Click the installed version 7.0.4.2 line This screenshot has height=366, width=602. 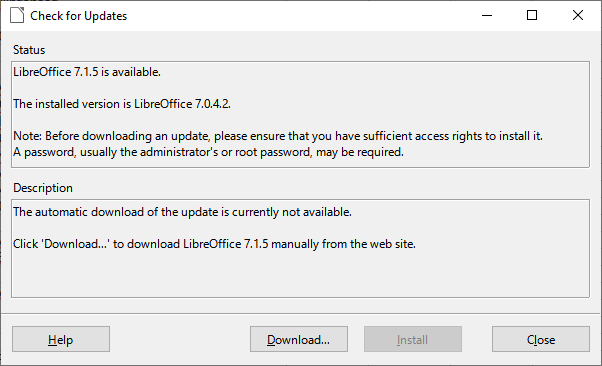(122, 104)
